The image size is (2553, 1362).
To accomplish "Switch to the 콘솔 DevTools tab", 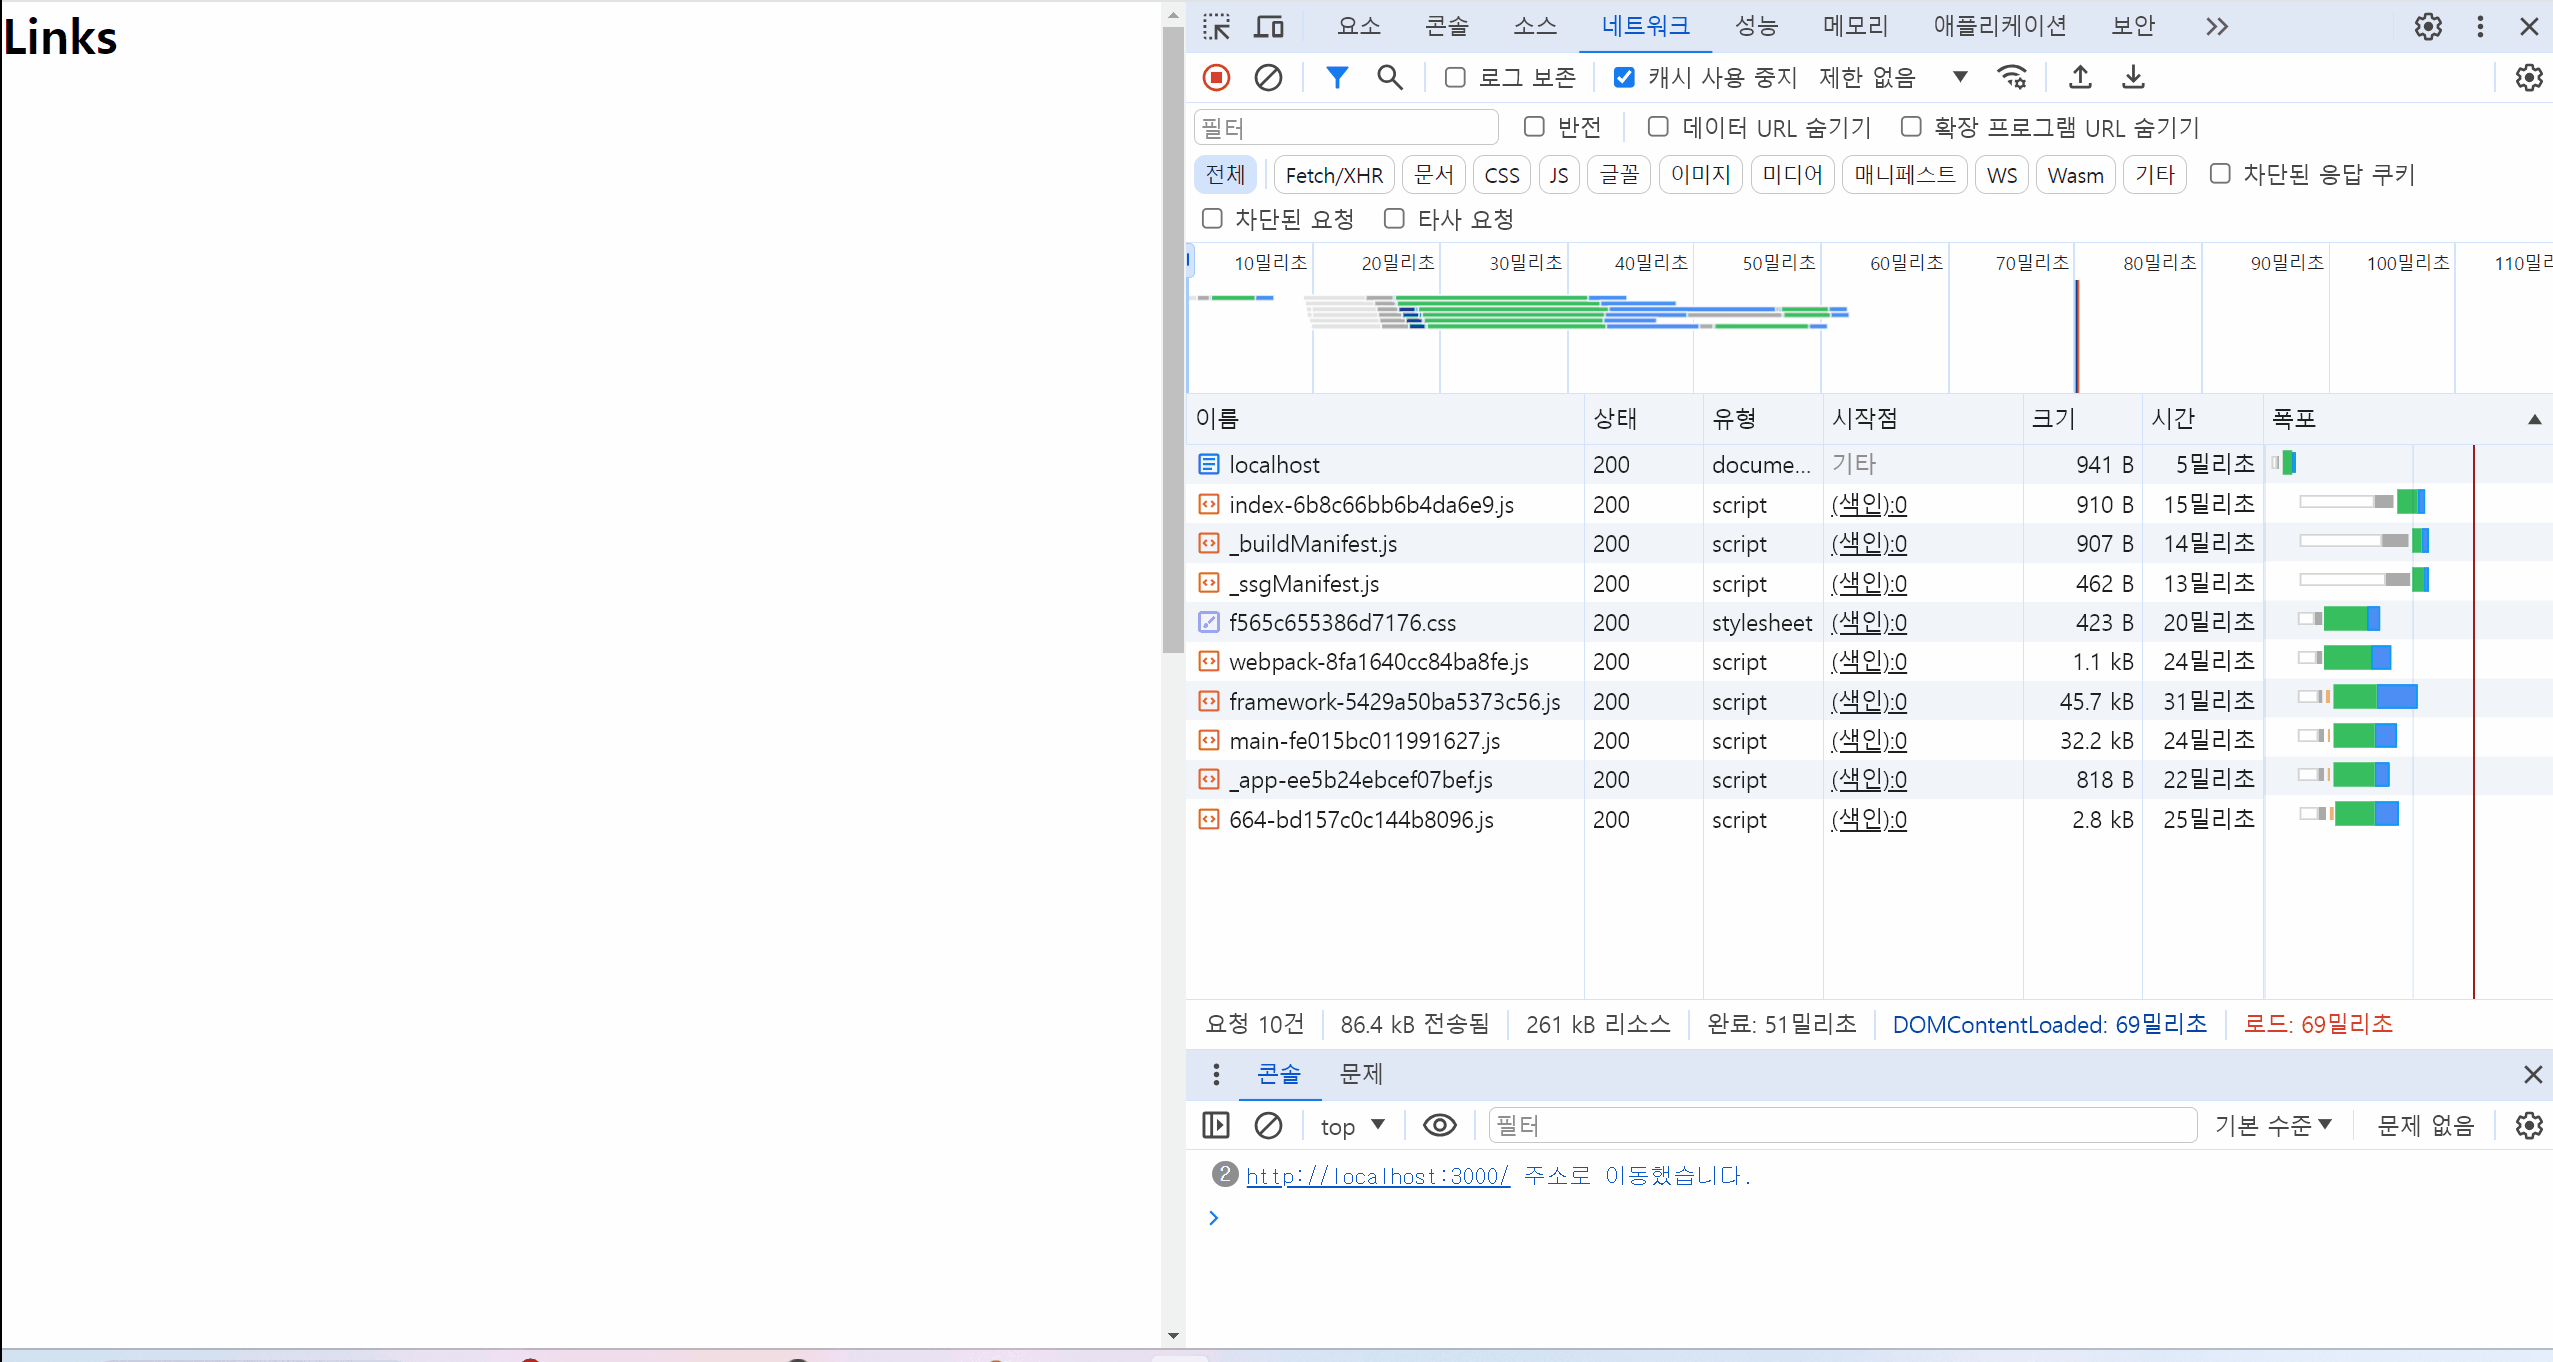I will 1446,26.
